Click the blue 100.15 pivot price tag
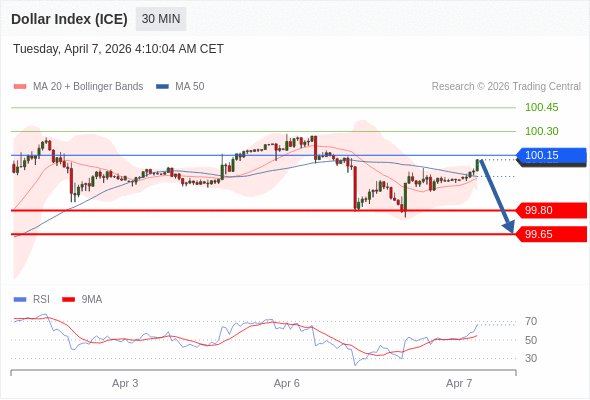This screenshot has height=400, width=590. pyautogui.click(x=551, y=155)
